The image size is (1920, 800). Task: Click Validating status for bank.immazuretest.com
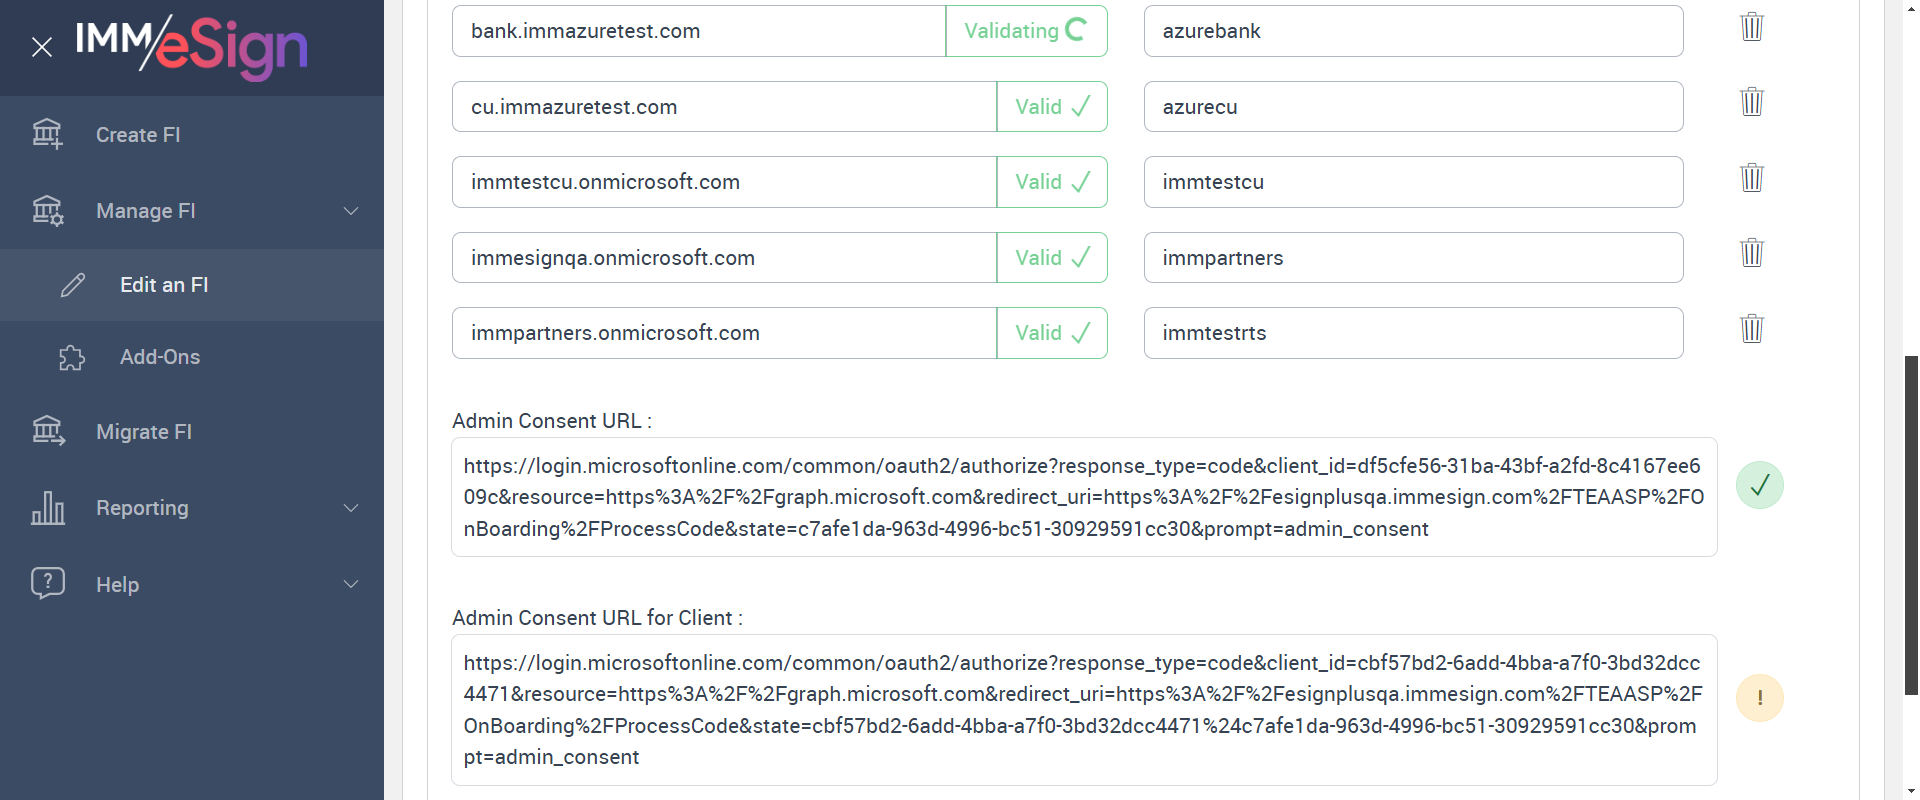1026,31
